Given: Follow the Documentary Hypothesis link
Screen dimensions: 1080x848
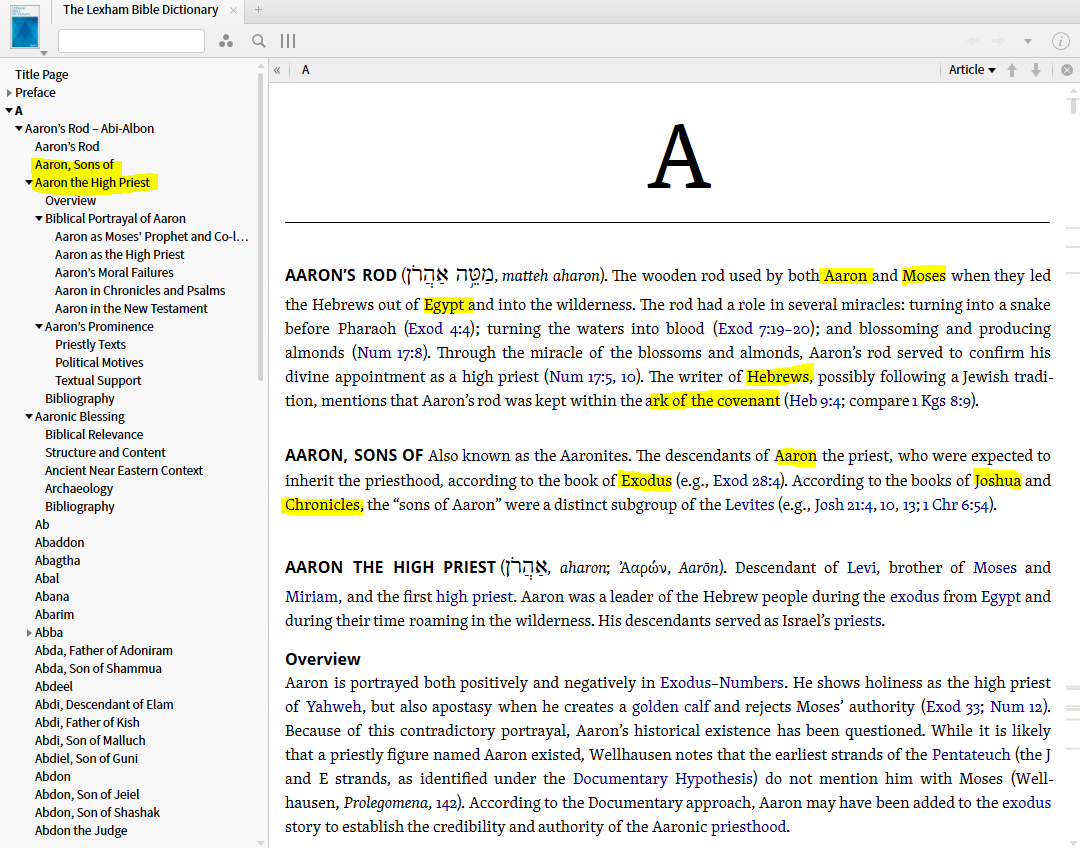Looking at the screenshot, I should click(x=663, y=779).
